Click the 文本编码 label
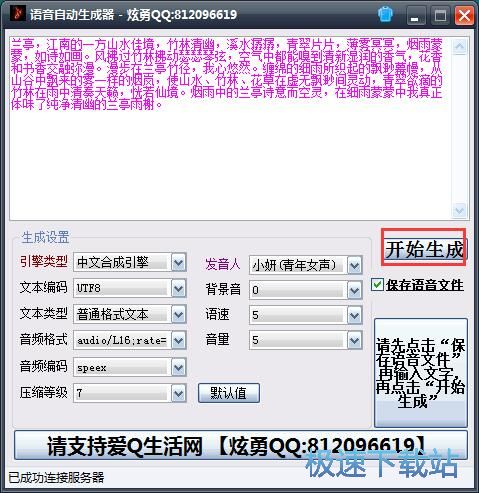The height and width of the screenshot is (493, 479). coord(44,287)
